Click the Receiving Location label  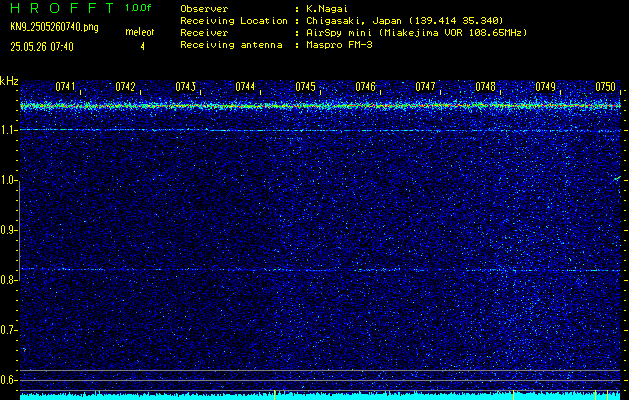pyautogui.click(x=234, y=21)
